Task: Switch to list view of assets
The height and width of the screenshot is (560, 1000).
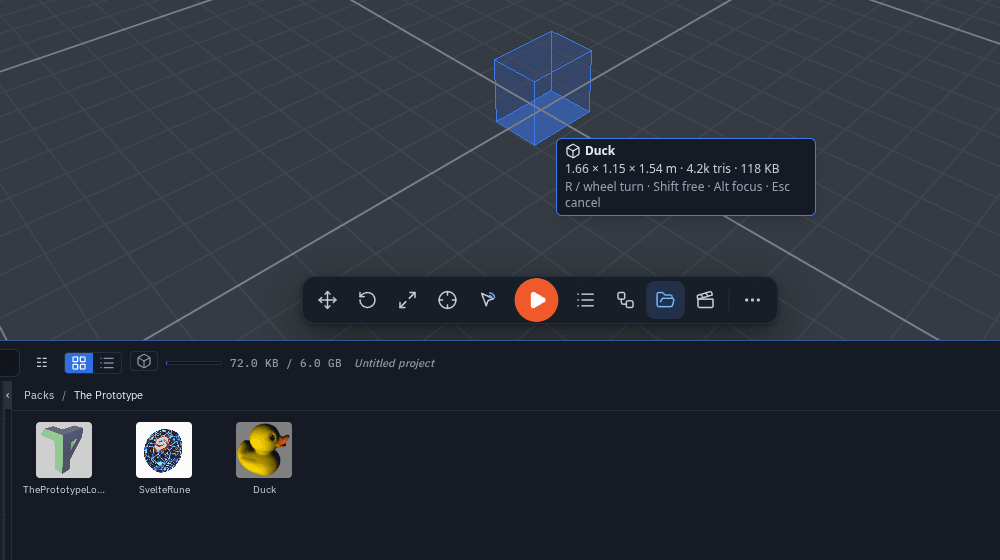Action: (x=107, y=363)
